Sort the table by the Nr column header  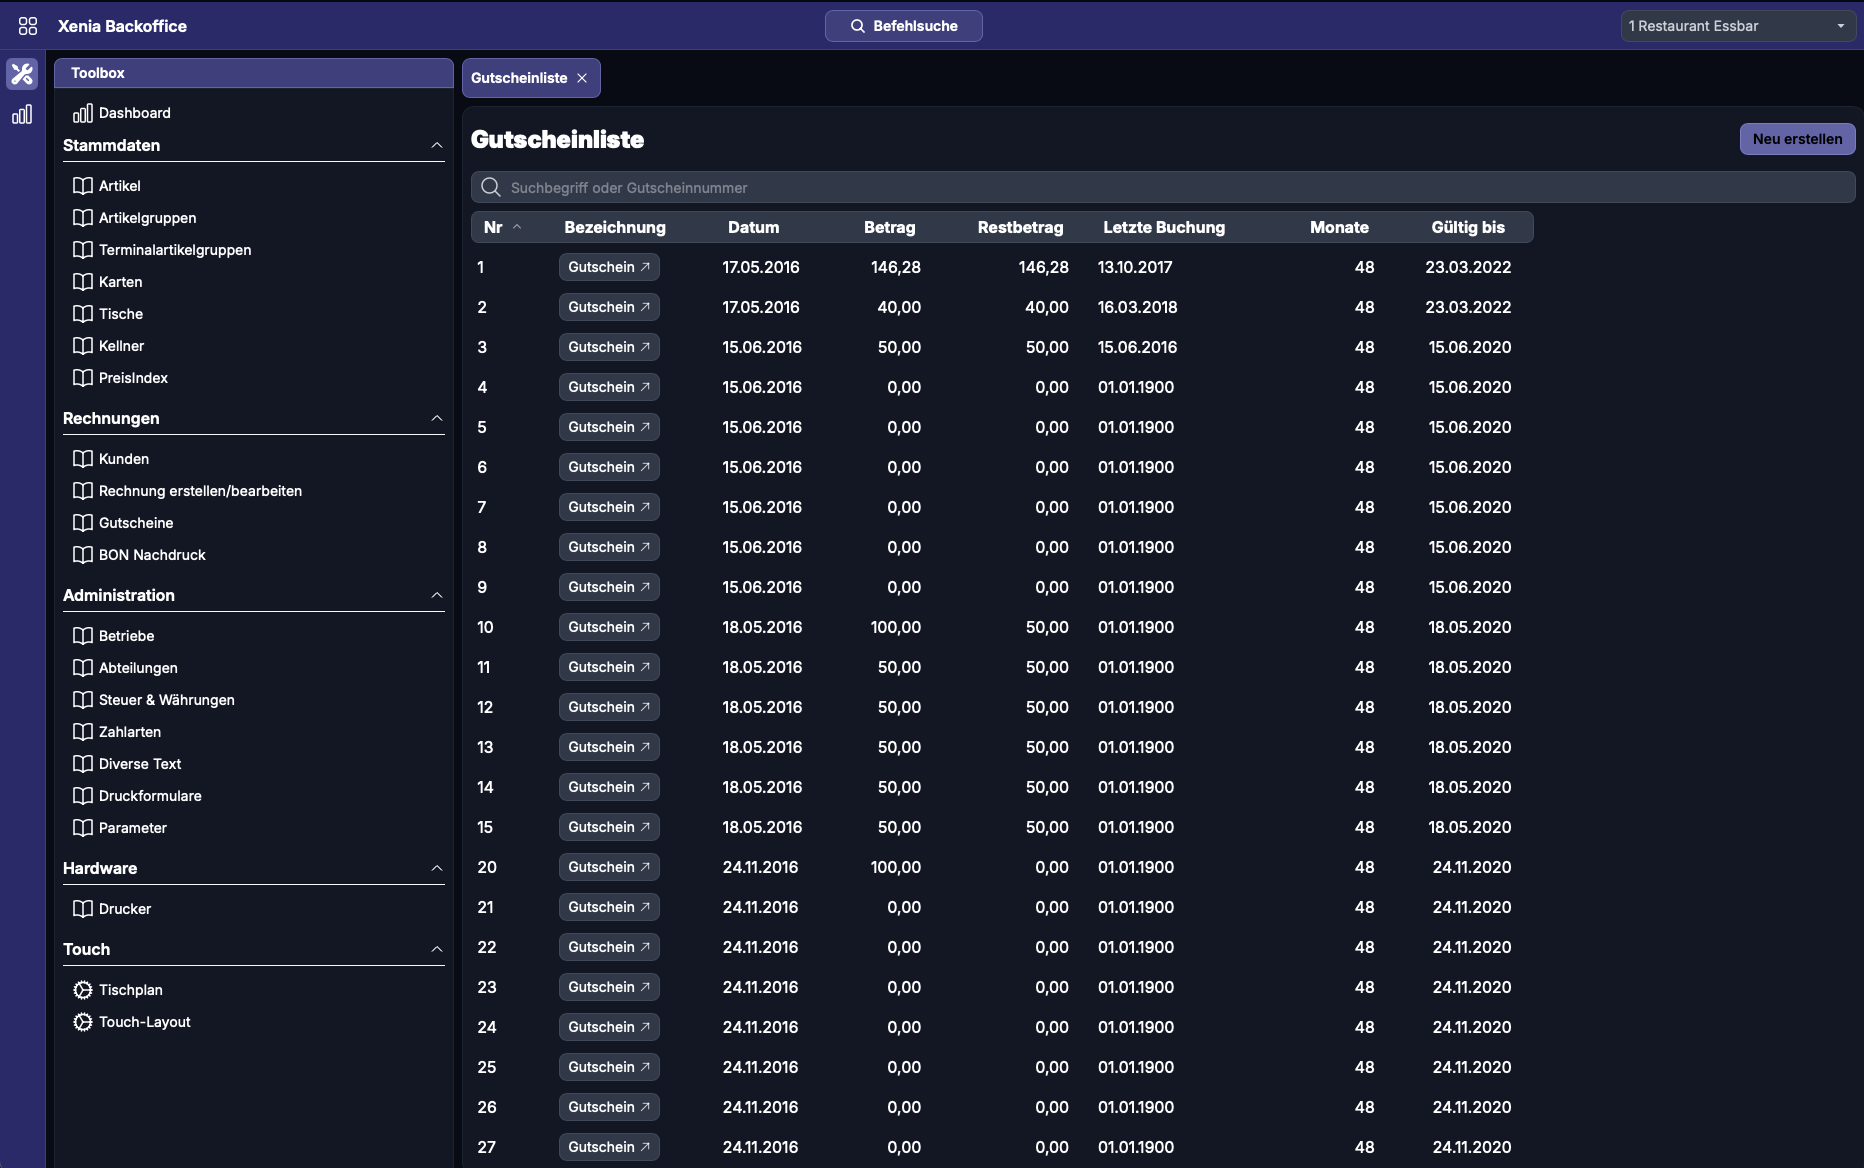point(493,227)
